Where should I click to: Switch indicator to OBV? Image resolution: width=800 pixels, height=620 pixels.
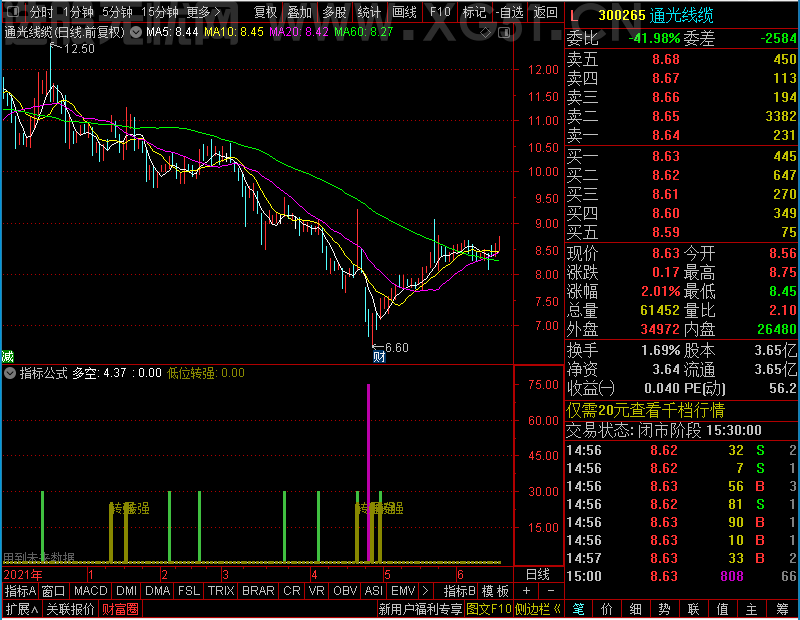click(x=345, y=591)
